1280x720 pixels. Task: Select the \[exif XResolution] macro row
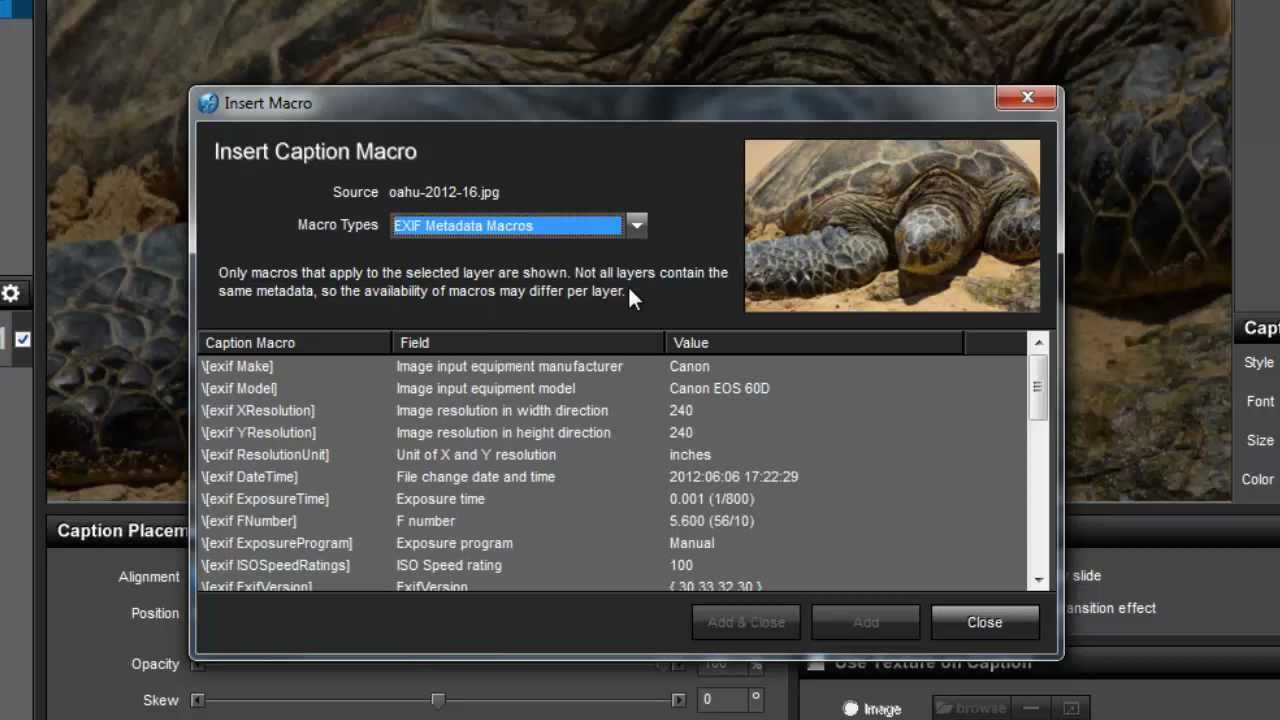[x=612, y=410]
